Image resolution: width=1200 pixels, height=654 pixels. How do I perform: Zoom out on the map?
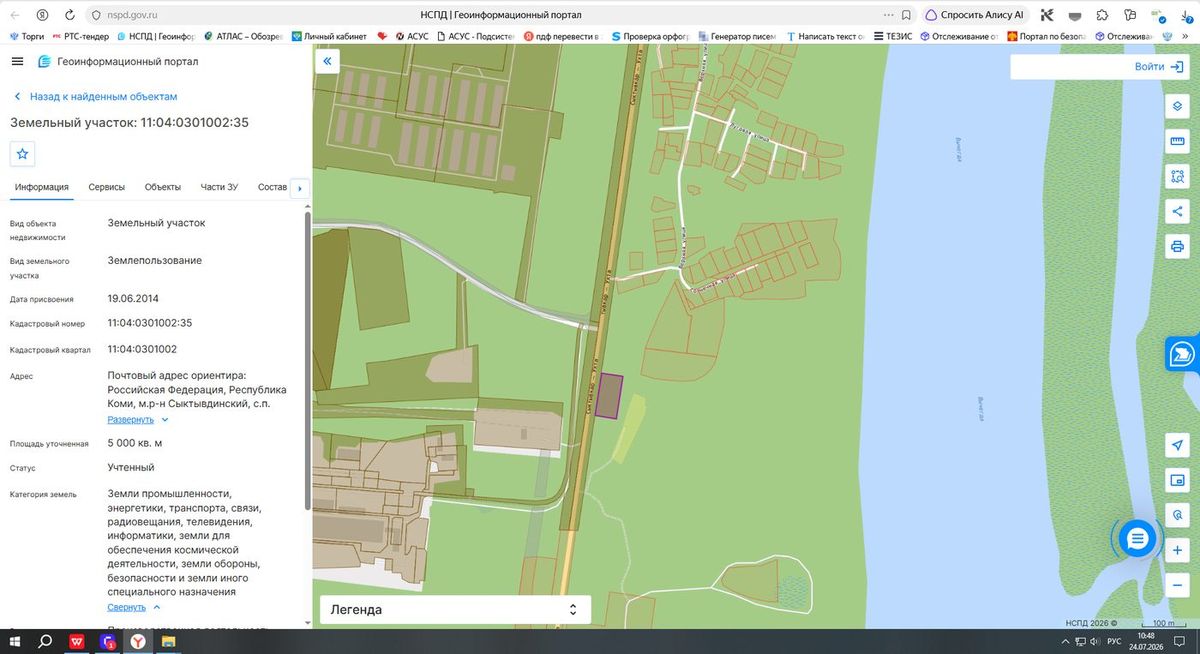point(1177,585)
